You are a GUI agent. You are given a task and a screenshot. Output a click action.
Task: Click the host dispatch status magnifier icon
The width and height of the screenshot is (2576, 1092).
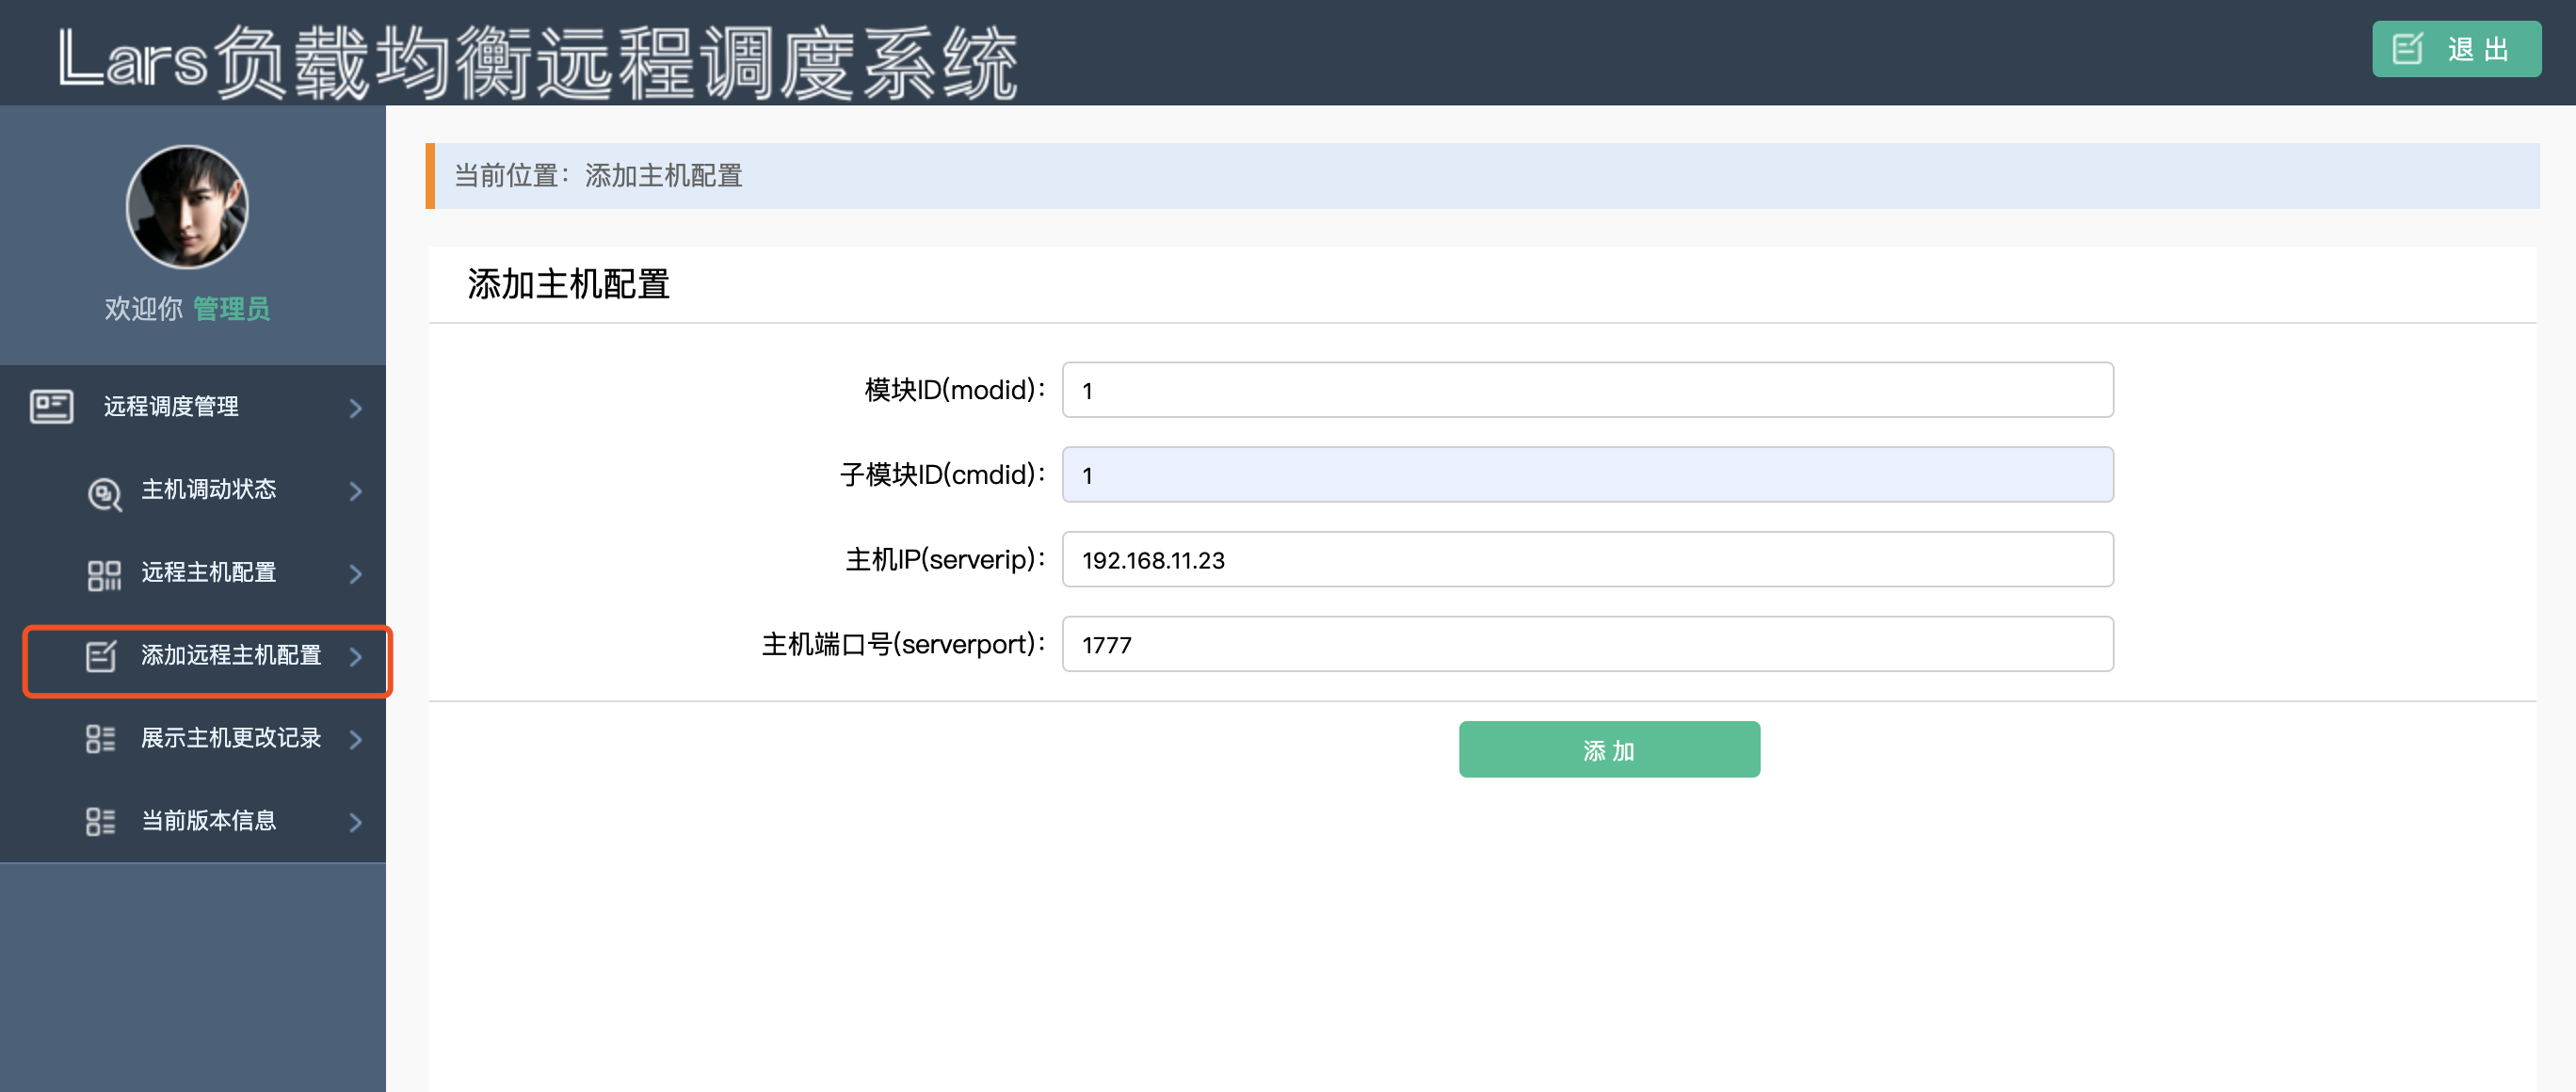[104, 492]
